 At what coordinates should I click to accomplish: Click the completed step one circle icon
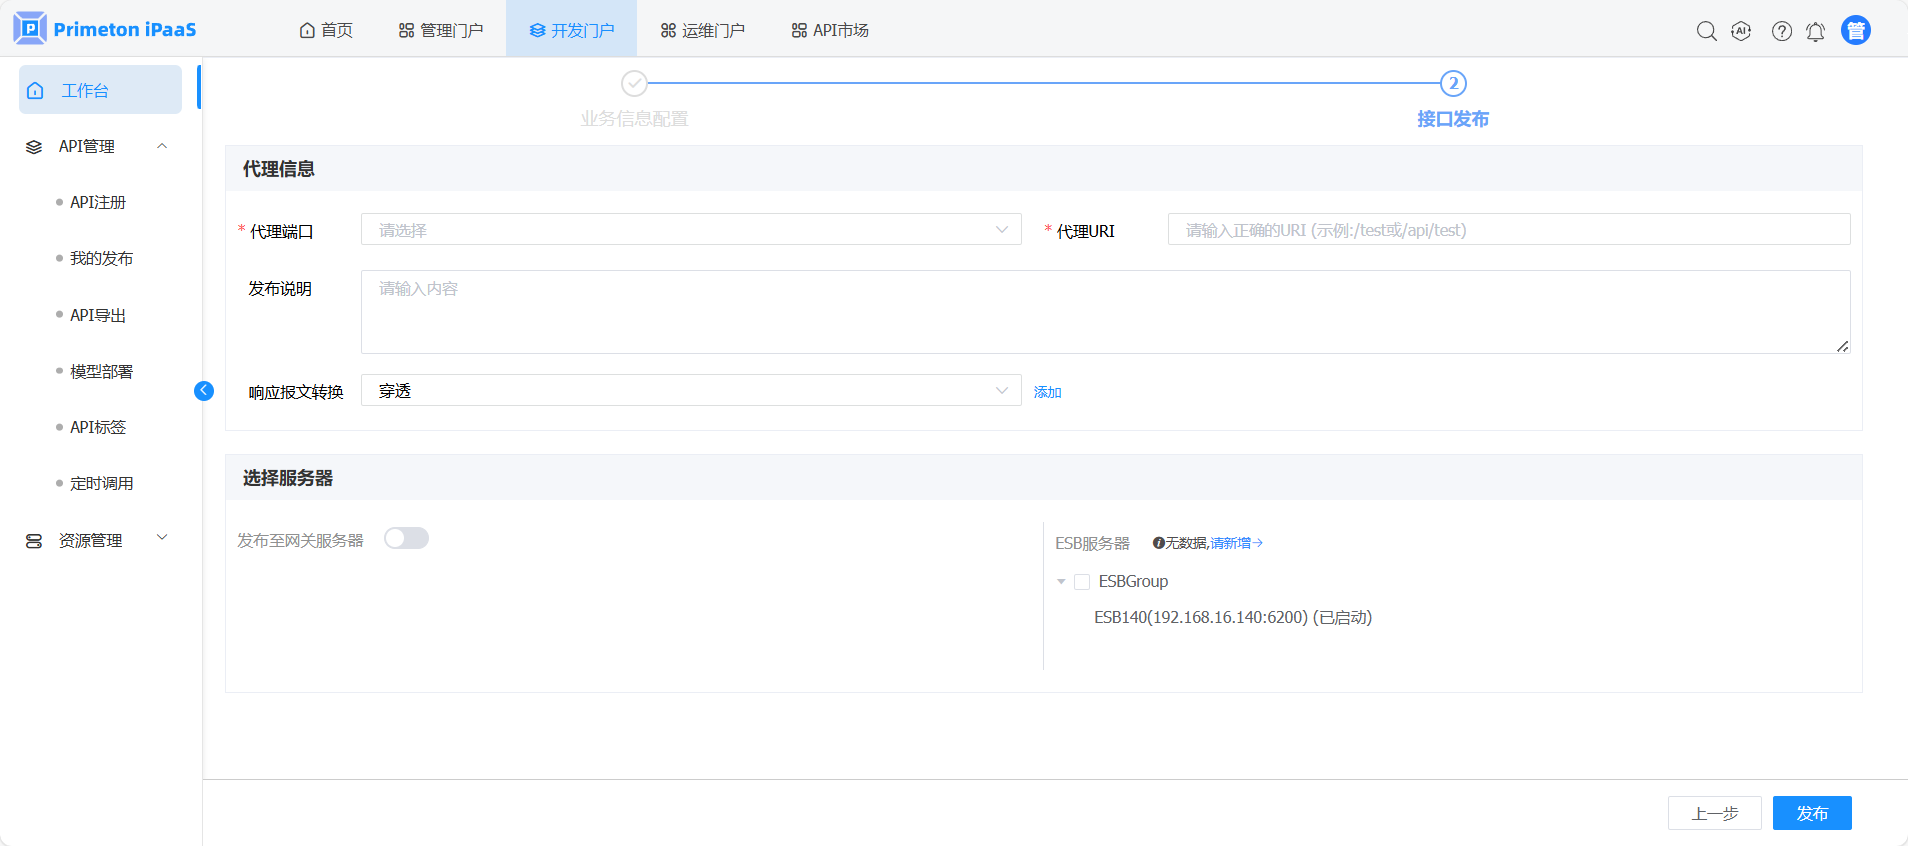point(634,83)
